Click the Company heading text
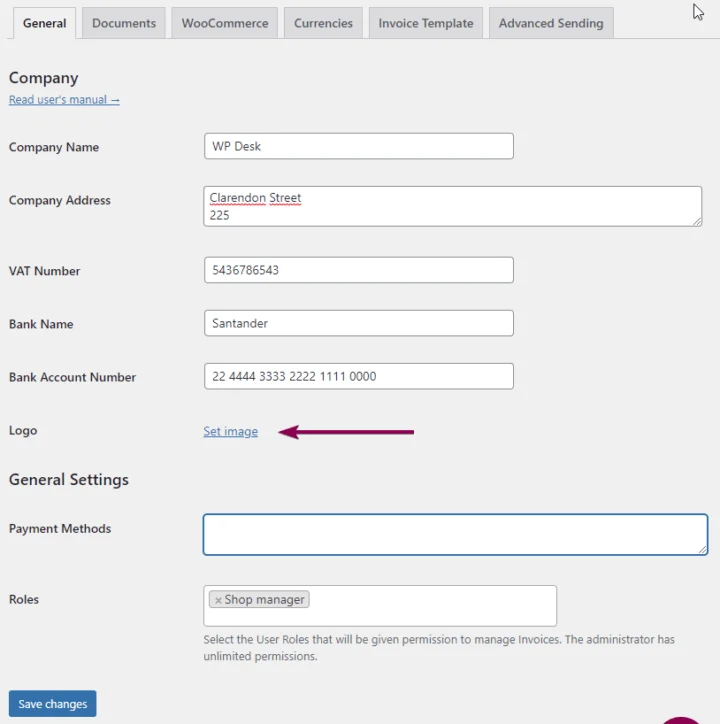 [x=43, y=78]
